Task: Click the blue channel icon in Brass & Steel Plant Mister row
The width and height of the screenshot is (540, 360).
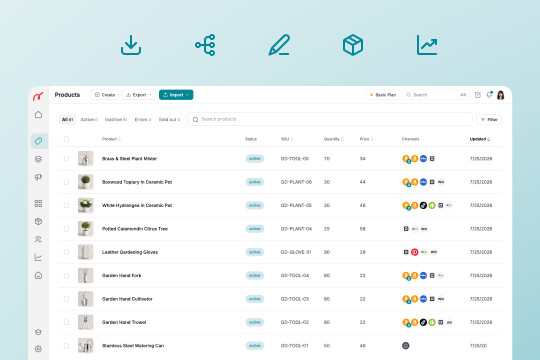Action: tap(423, 158)
